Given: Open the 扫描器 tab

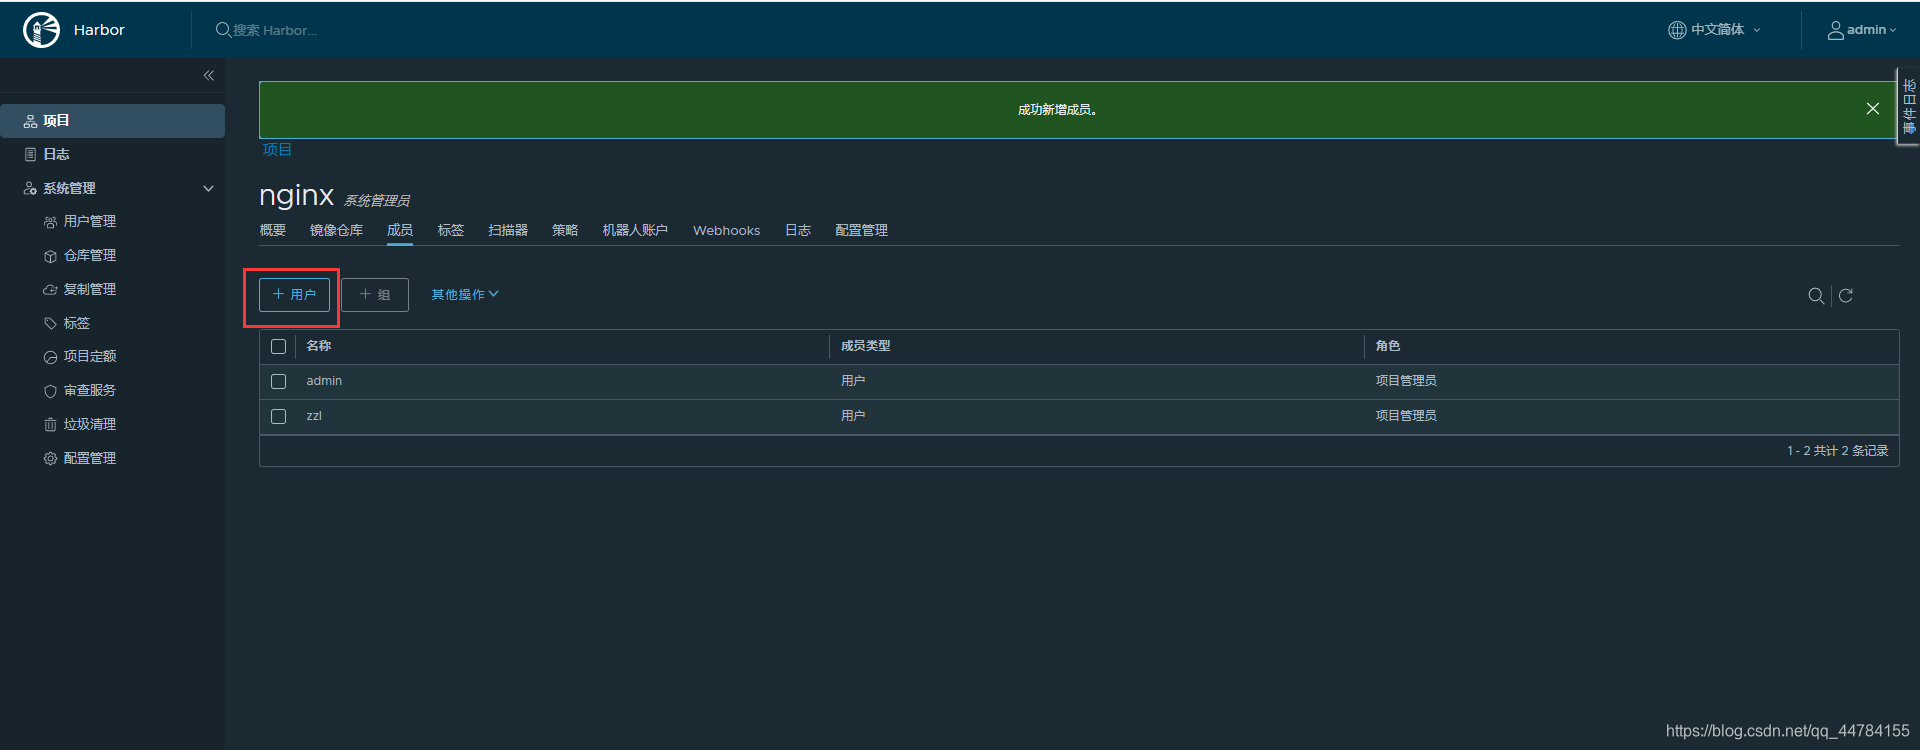Looking at the screenshot, I should click(x=508, y=231).
